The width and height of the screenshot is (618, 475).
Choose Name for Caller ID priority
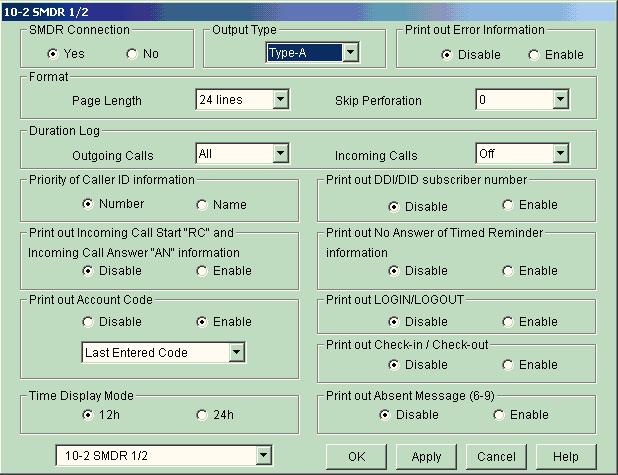[202, 205]
